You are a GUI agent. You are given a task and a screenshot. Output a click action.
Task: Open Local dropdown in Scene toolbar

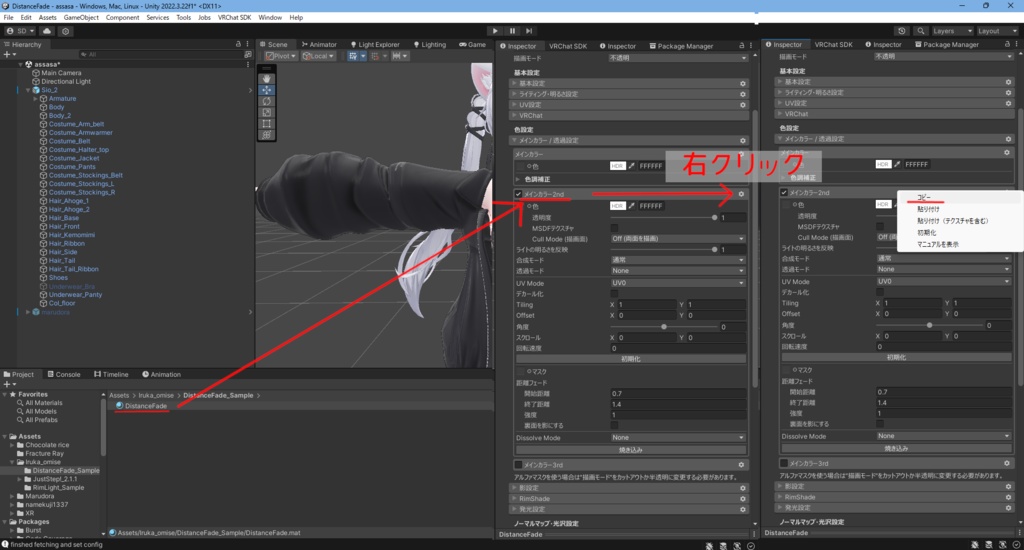tap(318, 56)
